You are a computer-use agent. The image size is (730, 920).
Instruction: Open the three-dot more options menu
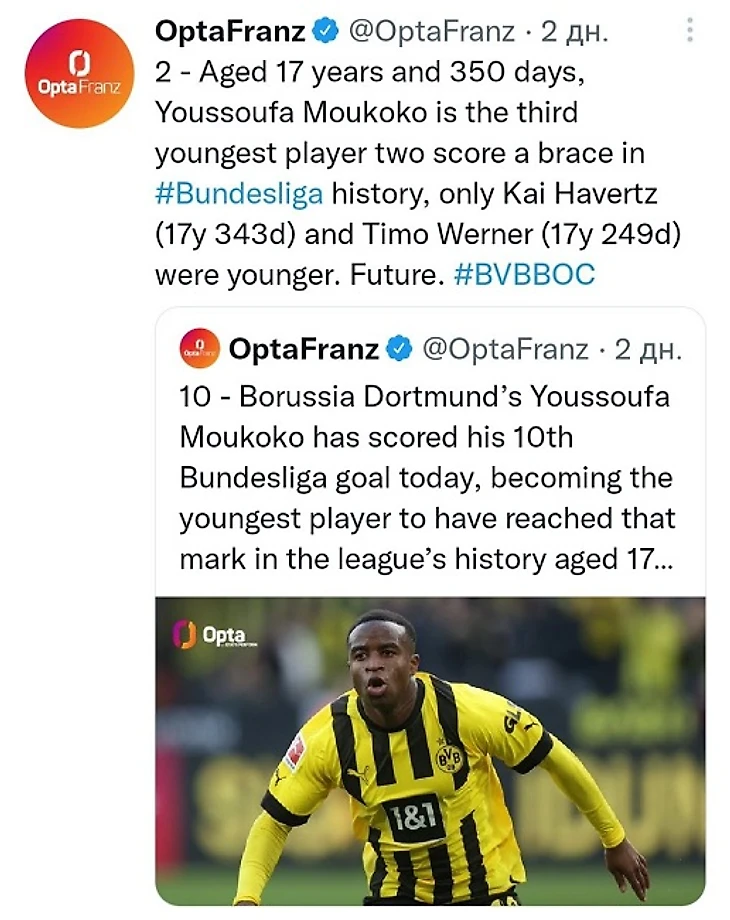tap(690, 29)
